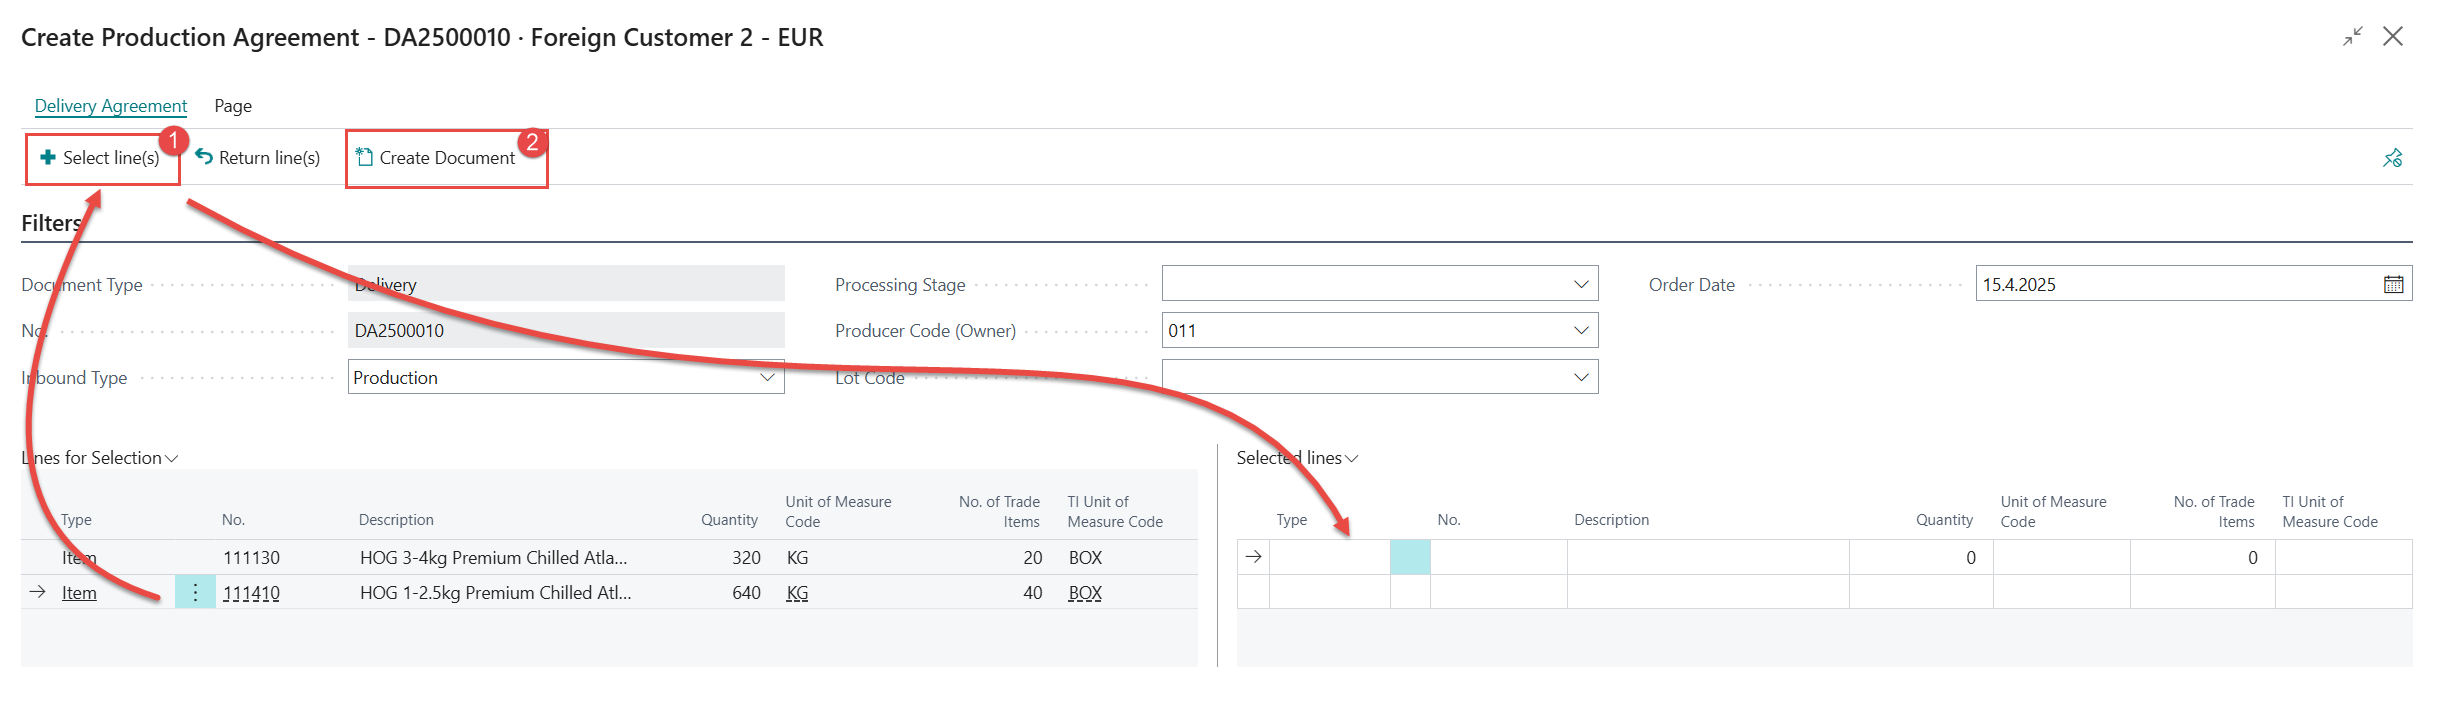
Task: Click the Select line(s) plus icon
Action: pyautogui.click(x=47, y=158)
